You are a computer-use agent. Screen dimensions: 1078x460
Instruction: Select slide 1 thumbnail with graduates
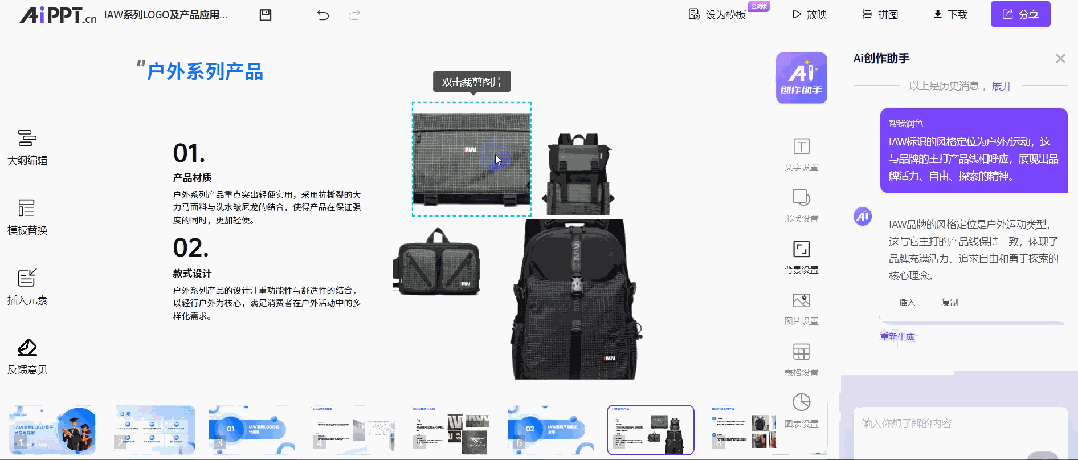click(x=52, y=429)
